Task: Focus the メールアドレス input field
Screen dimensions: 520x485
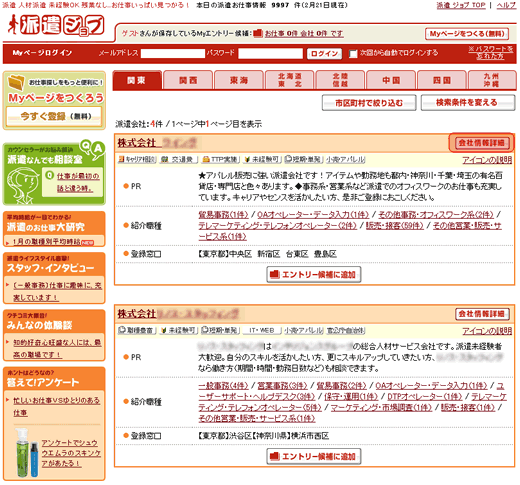Action: pos(173,53)
